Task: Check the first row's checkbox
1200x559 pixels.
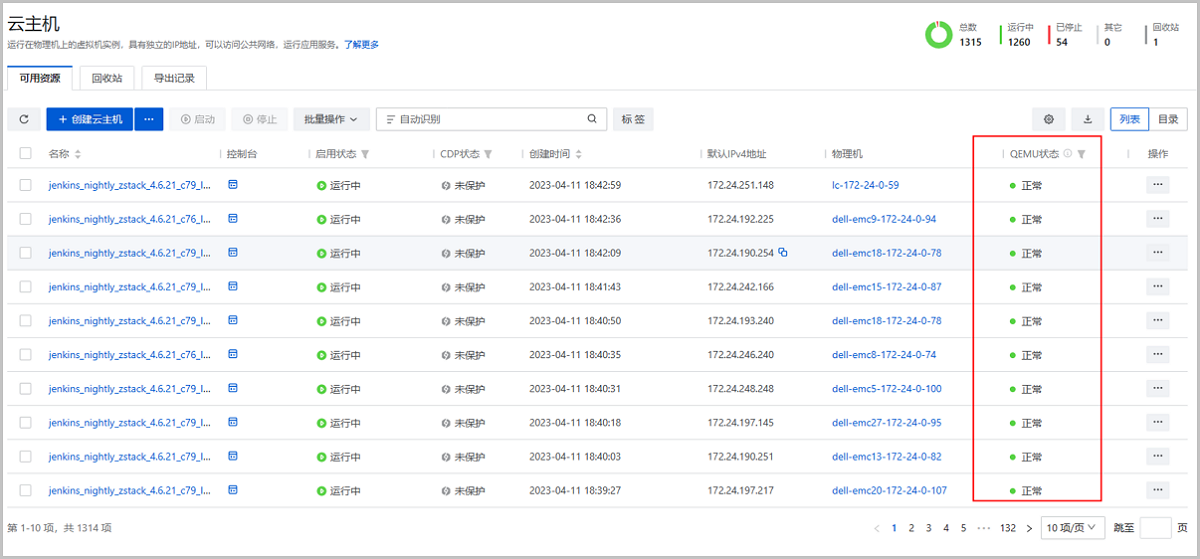Action: [26, 185]
